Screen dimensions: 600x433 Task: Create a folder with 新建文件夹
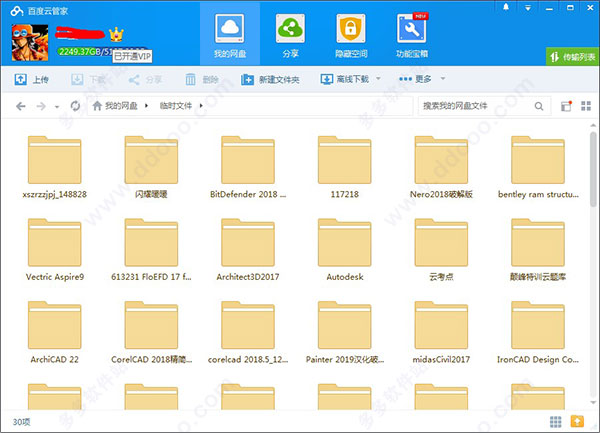270,80
